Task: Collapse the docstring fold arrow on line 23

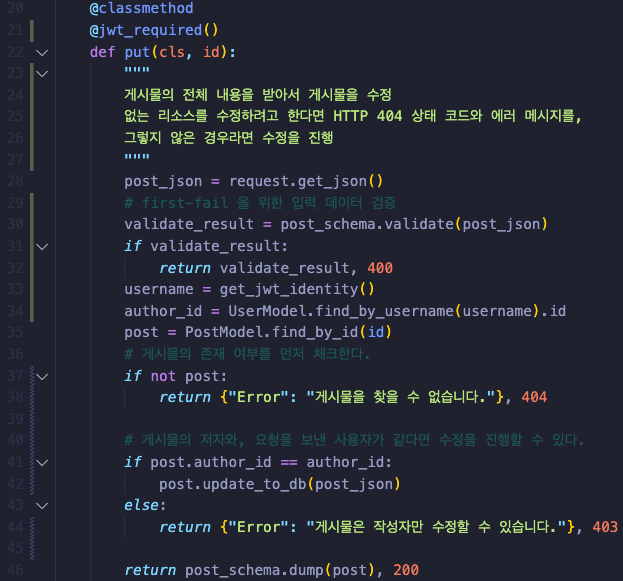Action: pyautogui.click(x=42, y=74)
